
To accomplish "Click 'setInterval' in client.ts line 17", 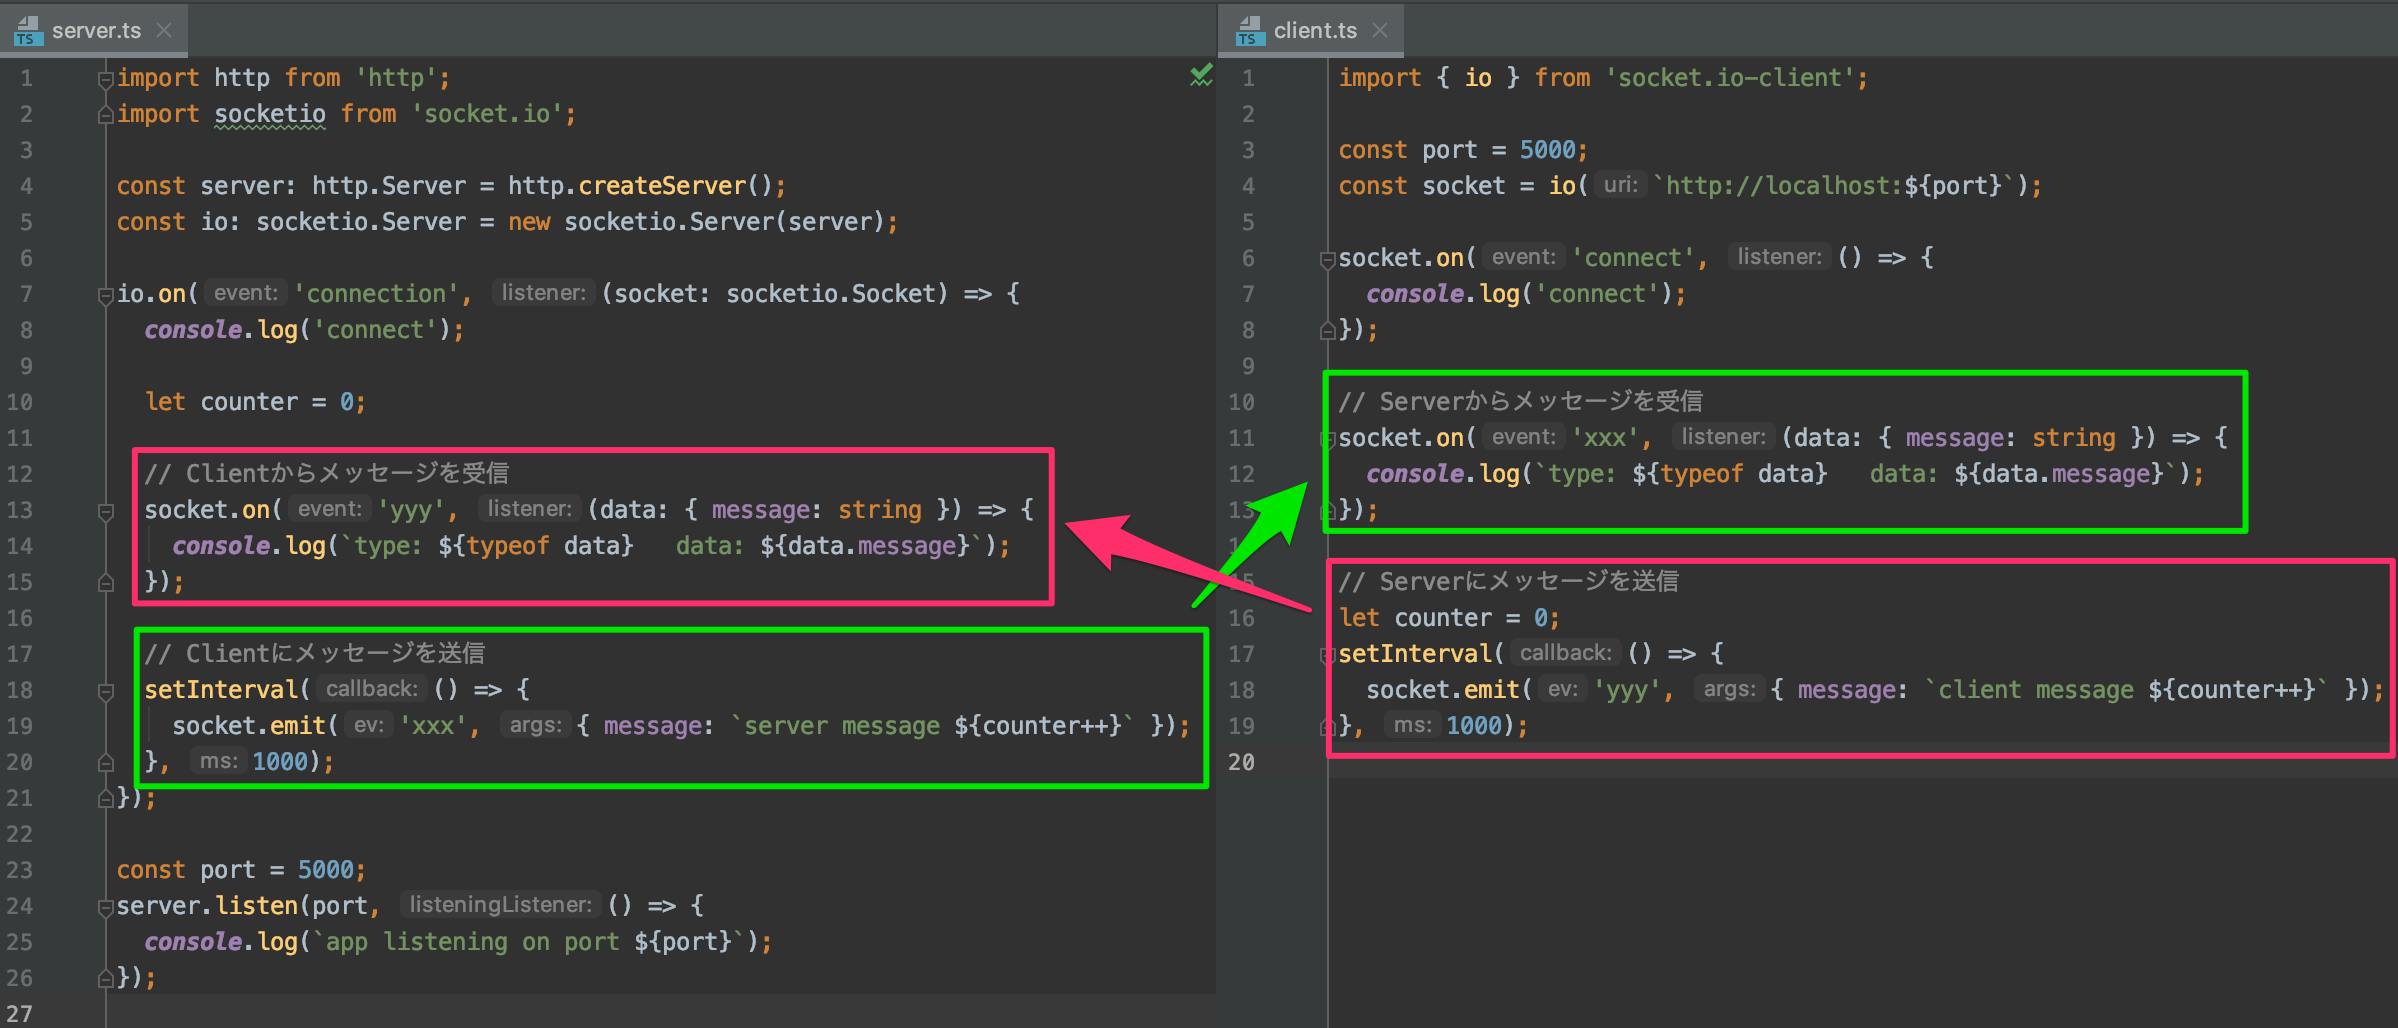I will tap(1415, 654).
